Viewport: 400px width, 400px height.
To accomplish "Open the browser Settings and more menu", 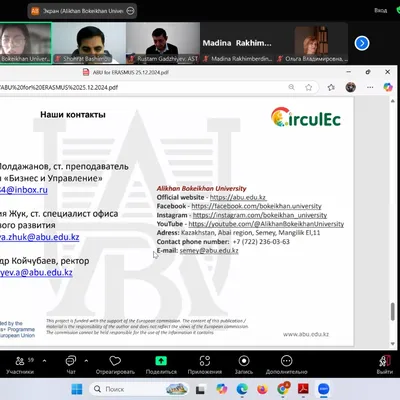I will tap(370, 87).
